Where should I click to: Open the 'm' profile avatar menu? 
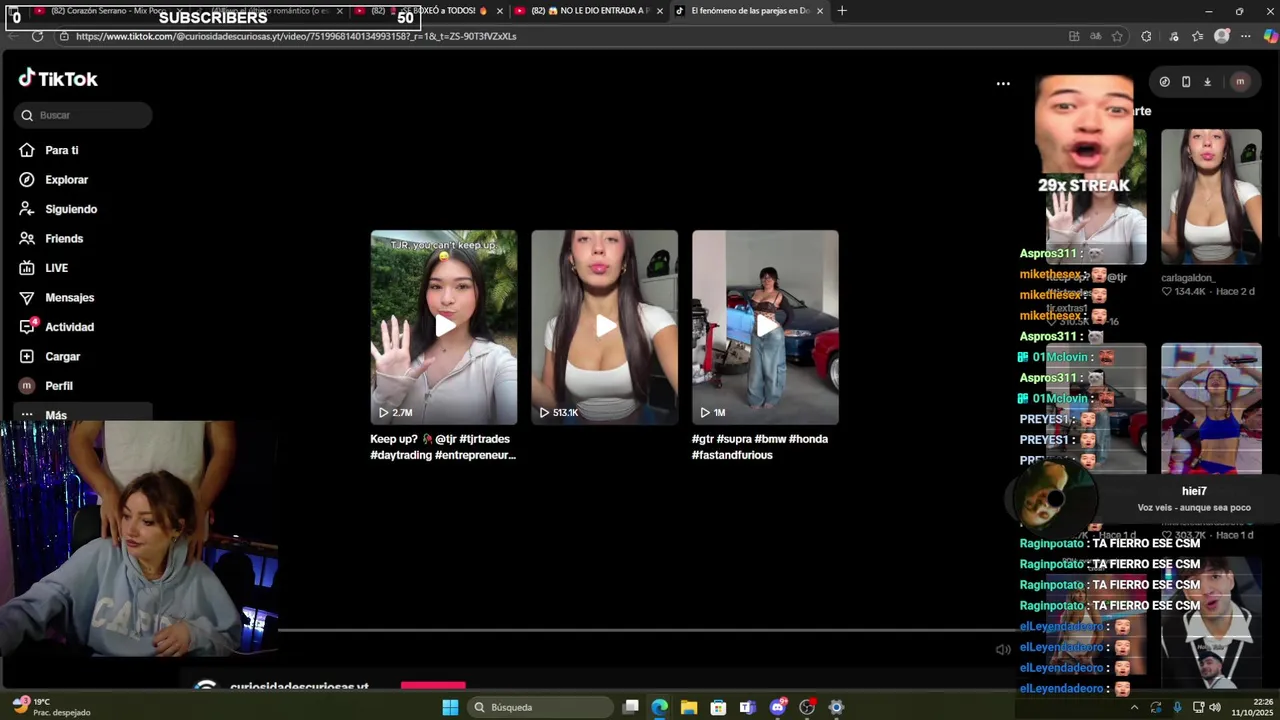tap(1240, 82)
